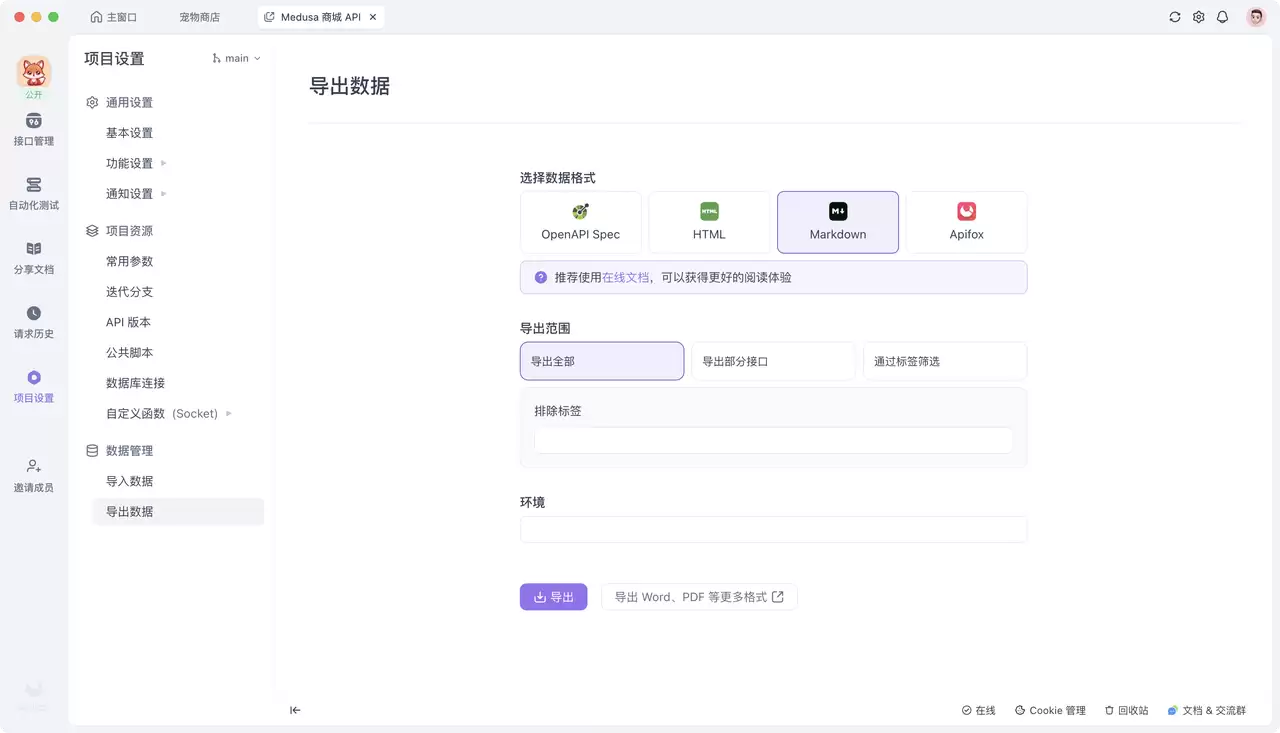
Task: Open the 环境 select field
Action: coord(773,529)
